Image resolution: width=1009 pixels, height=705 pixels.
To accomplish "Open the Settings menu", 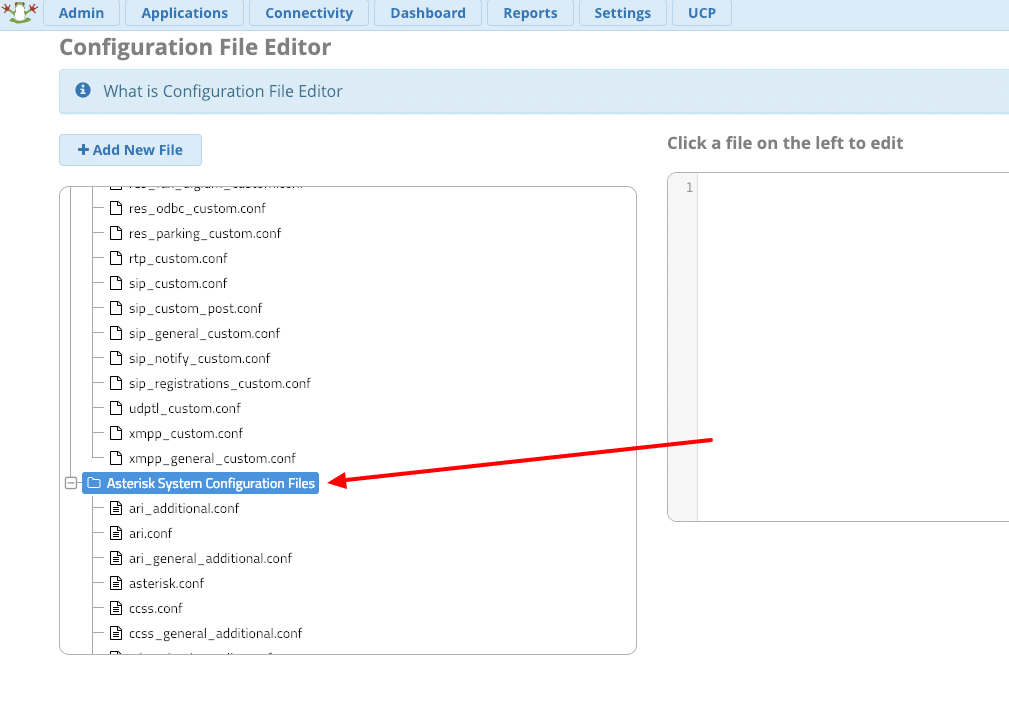I will (622, 13).
